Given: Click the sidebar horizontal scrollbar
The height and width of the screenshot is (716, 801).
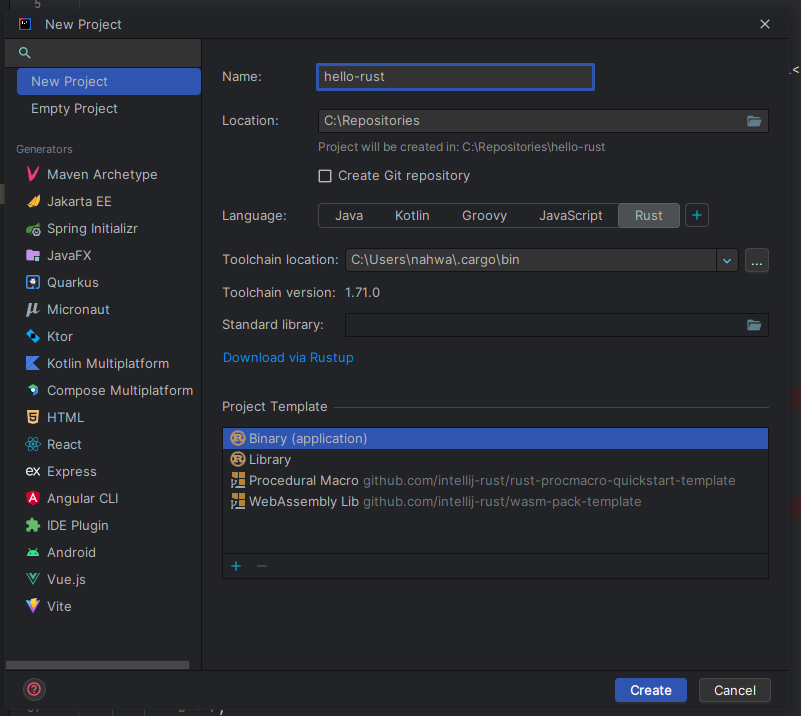Looking at the screenshot, I should [x=97, y=665].
